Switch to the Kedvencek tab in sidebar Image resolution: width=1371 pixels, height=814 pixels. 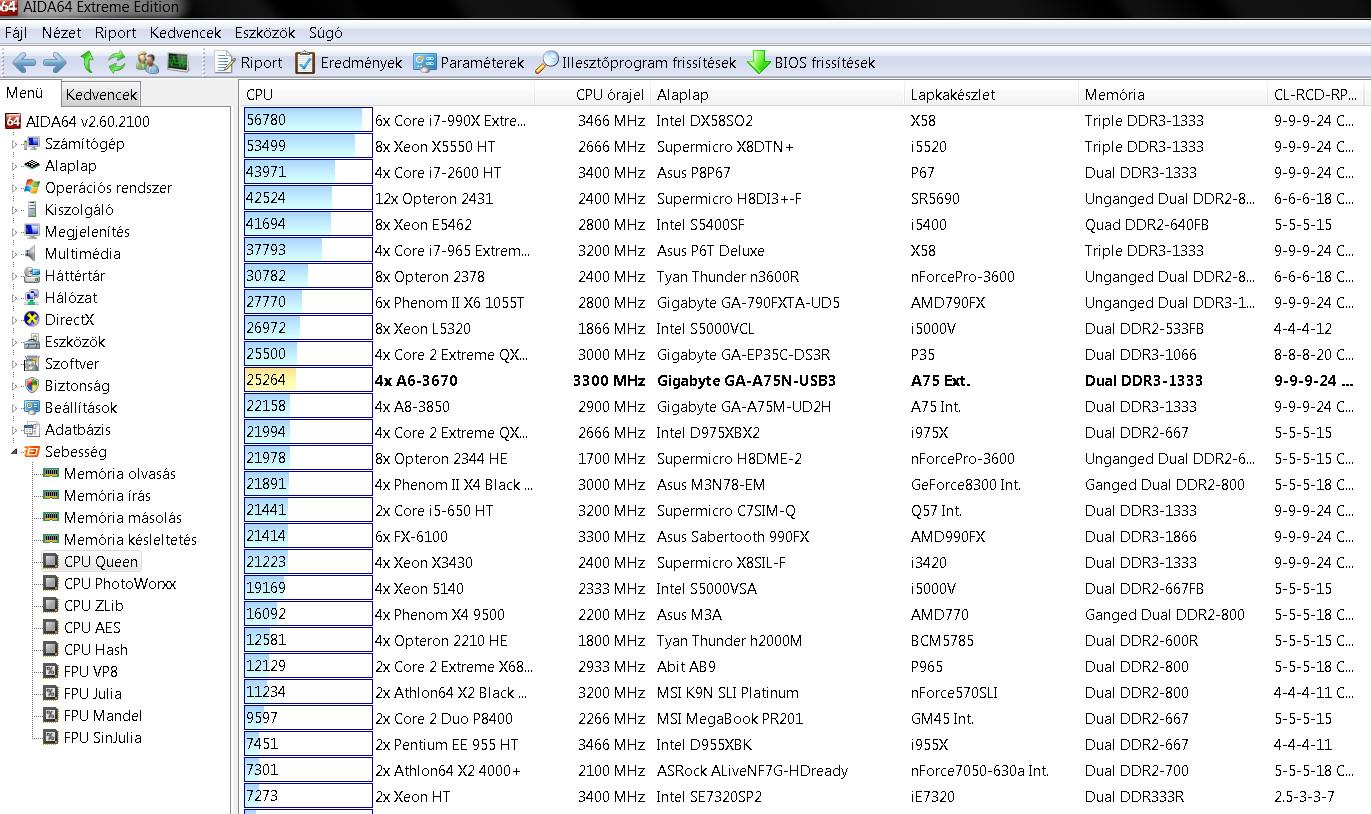click(101, 95)
